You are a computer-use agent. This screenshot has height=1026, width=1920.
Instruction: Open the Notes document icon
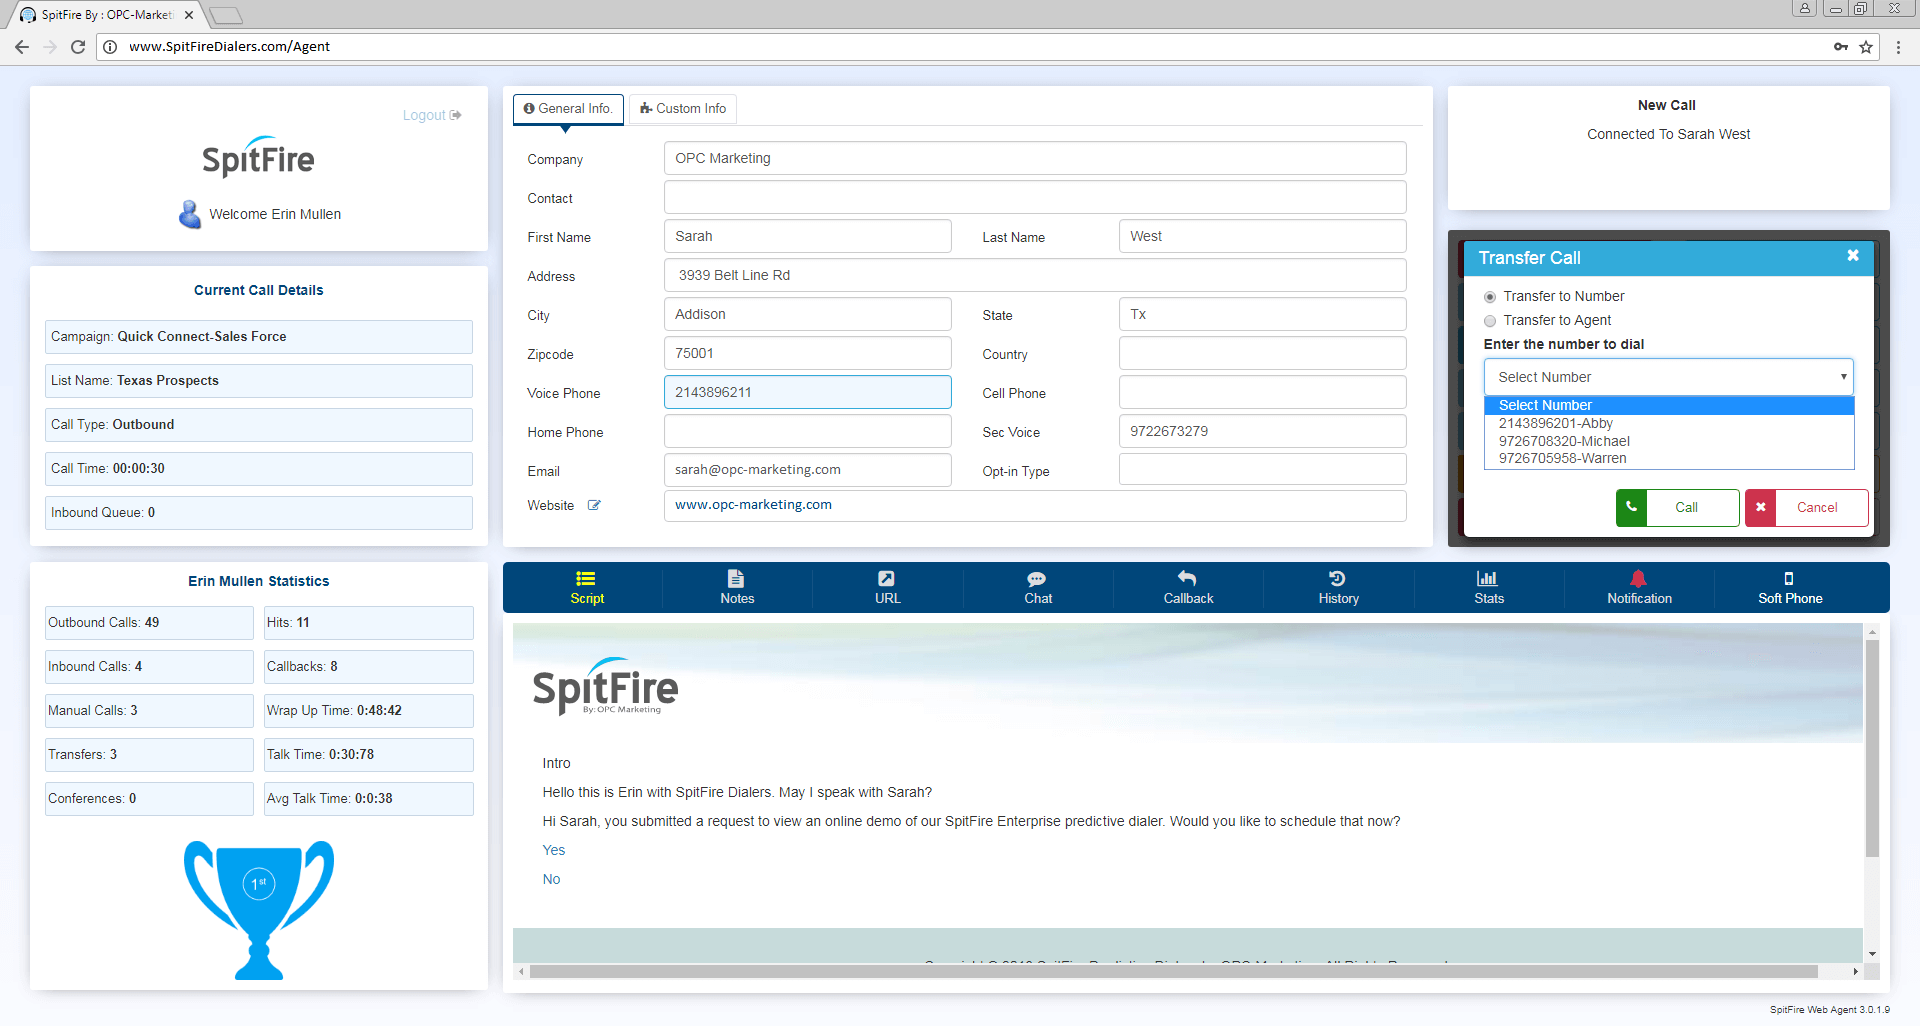click(x=736, y=578)
